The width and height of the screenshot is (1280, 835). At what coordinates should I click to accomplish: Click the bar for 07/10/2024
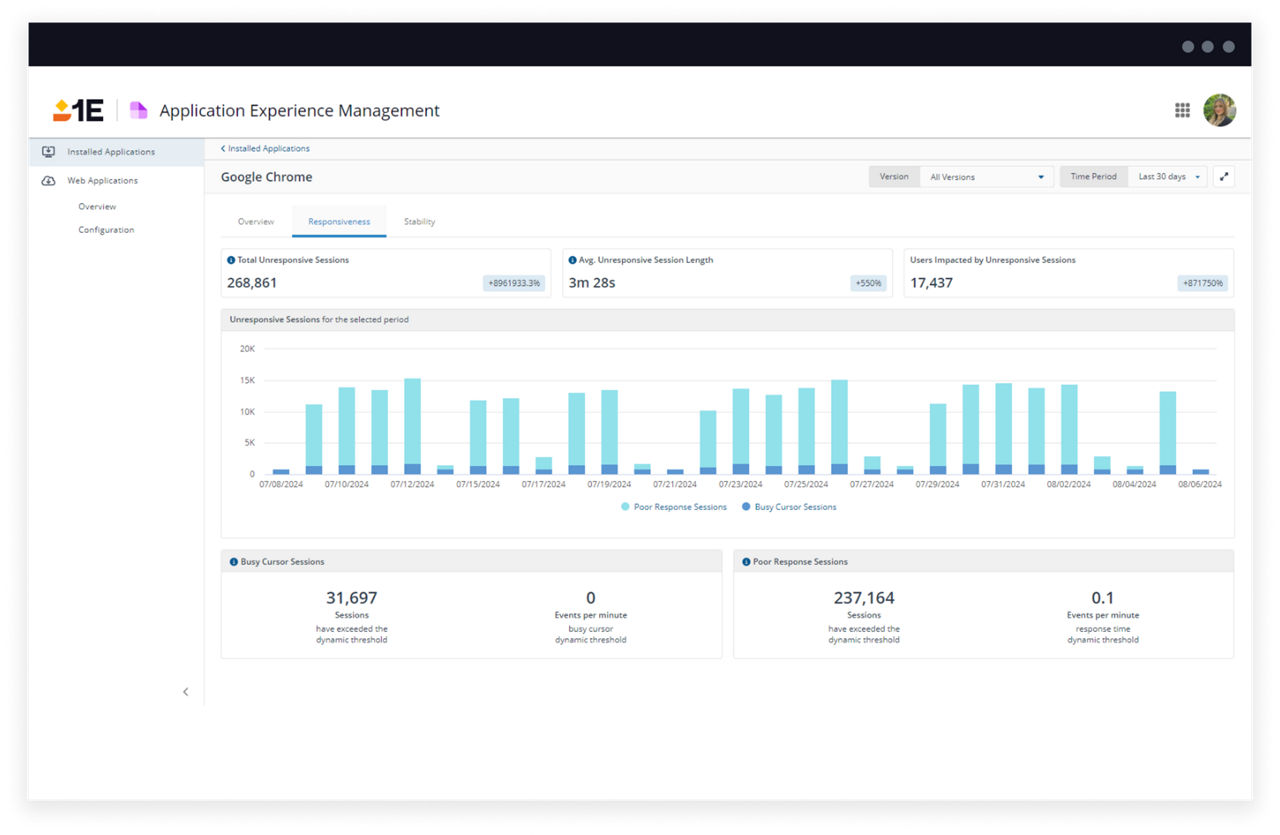click(x=347, y=431)
